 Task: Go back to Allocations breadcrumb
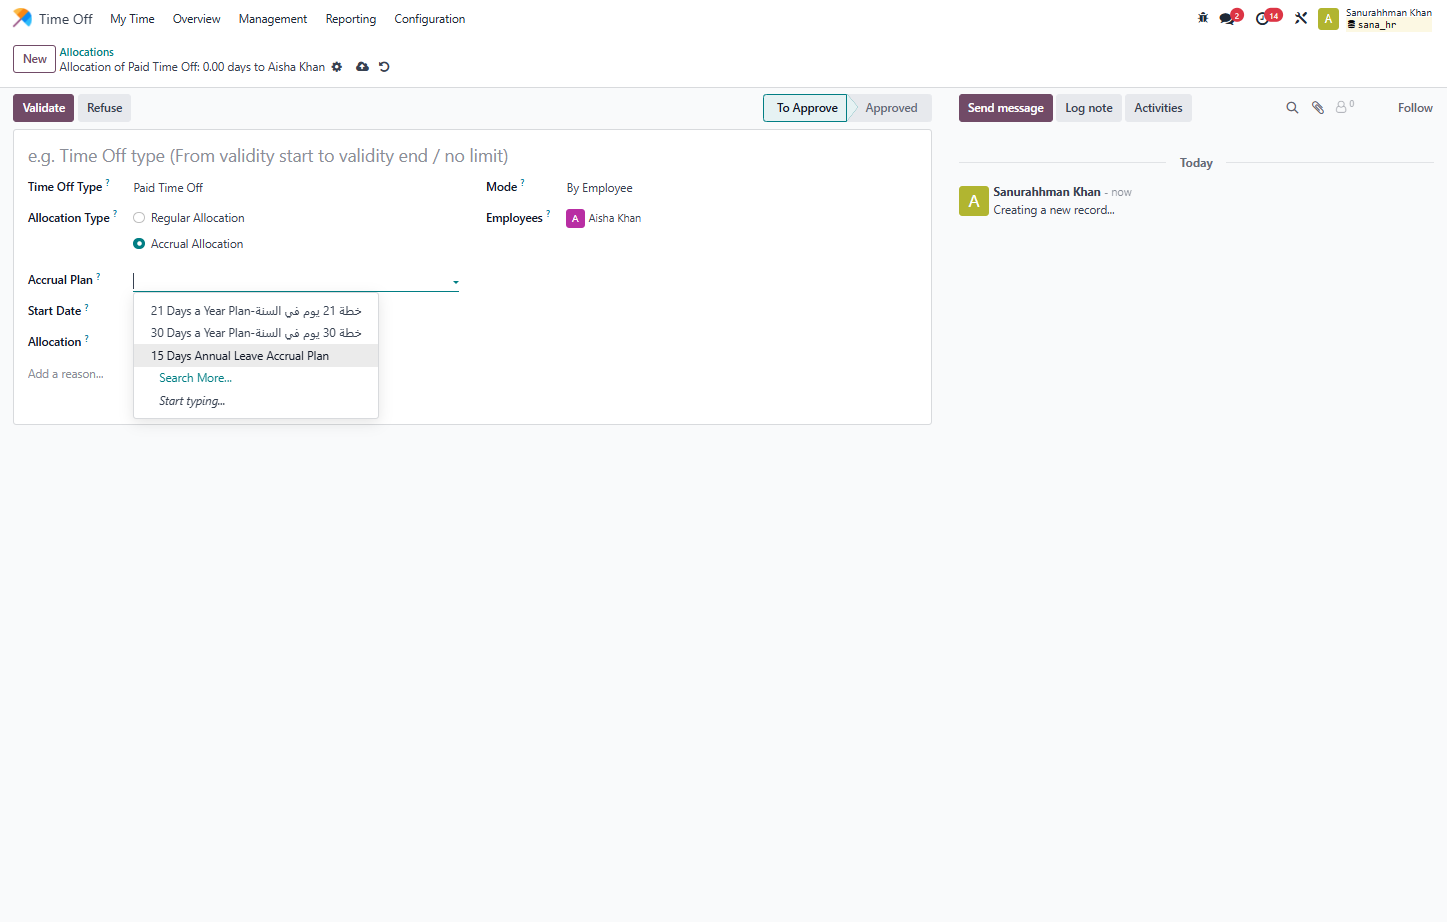(87, 52)
